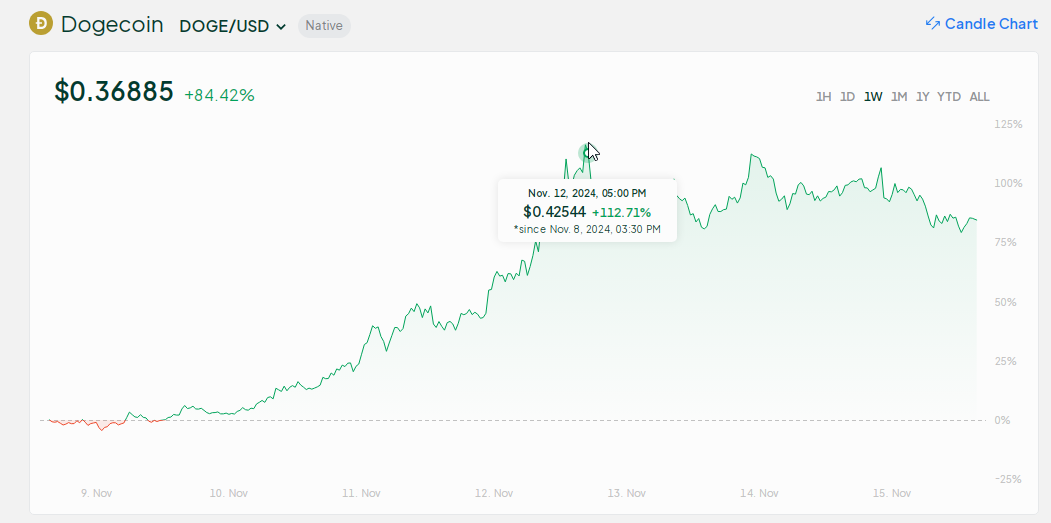Click the Native badge
Image resolution: width=1051 pixels, height=523 pixels.
point(324,26)
